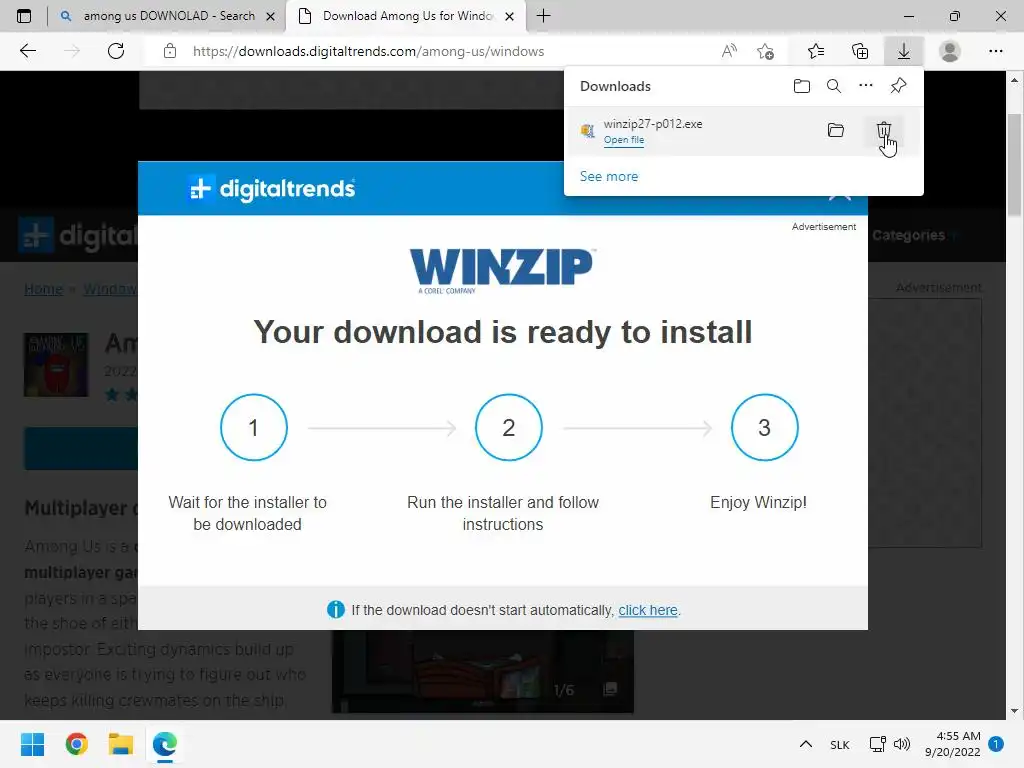Go back to the previous page
Image resolution: width=1024 pixels, height=768 pixels.
27,51
